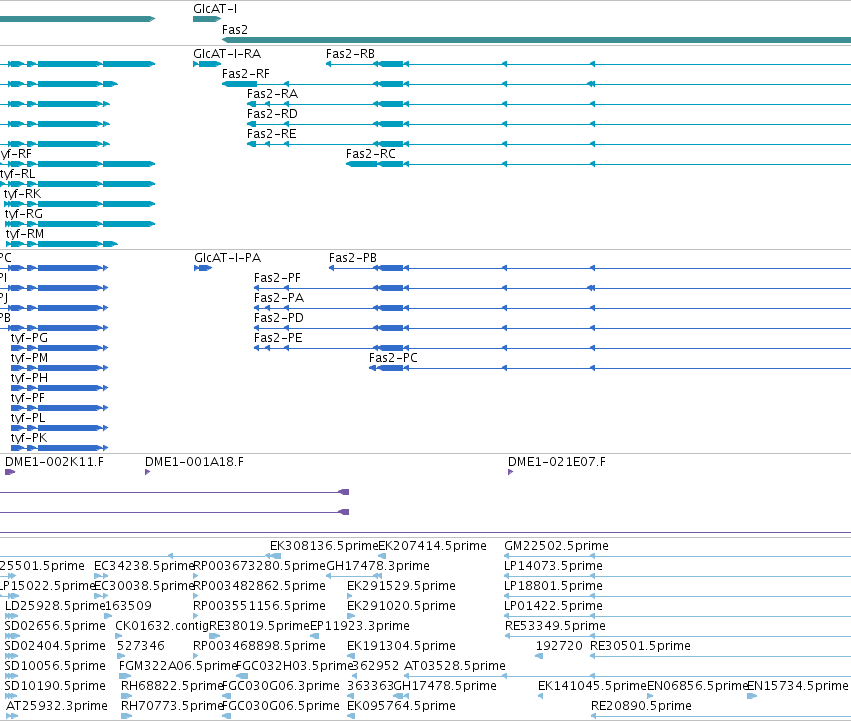Select the tyf-PM protein label
This screenshot has height=721, width=851.
[x=29, y=358]
